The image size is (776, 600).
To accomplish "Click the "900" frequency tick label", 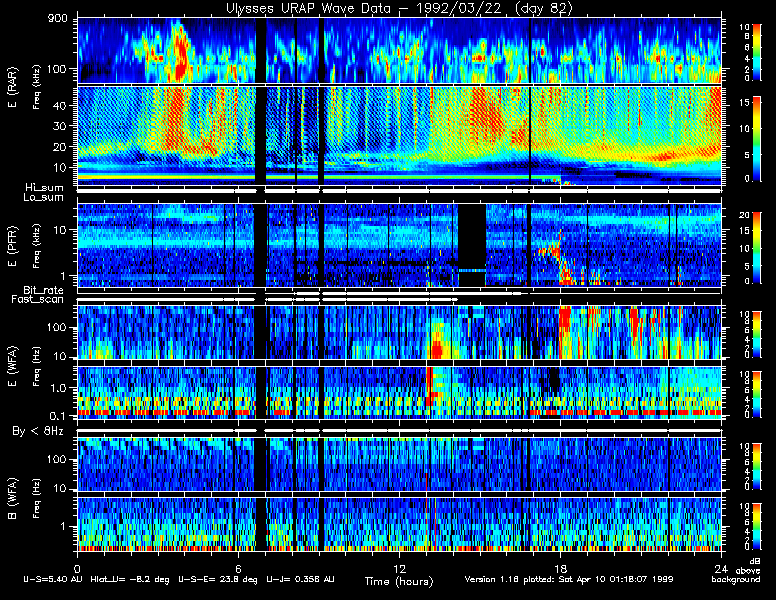I will coord(58,20).
